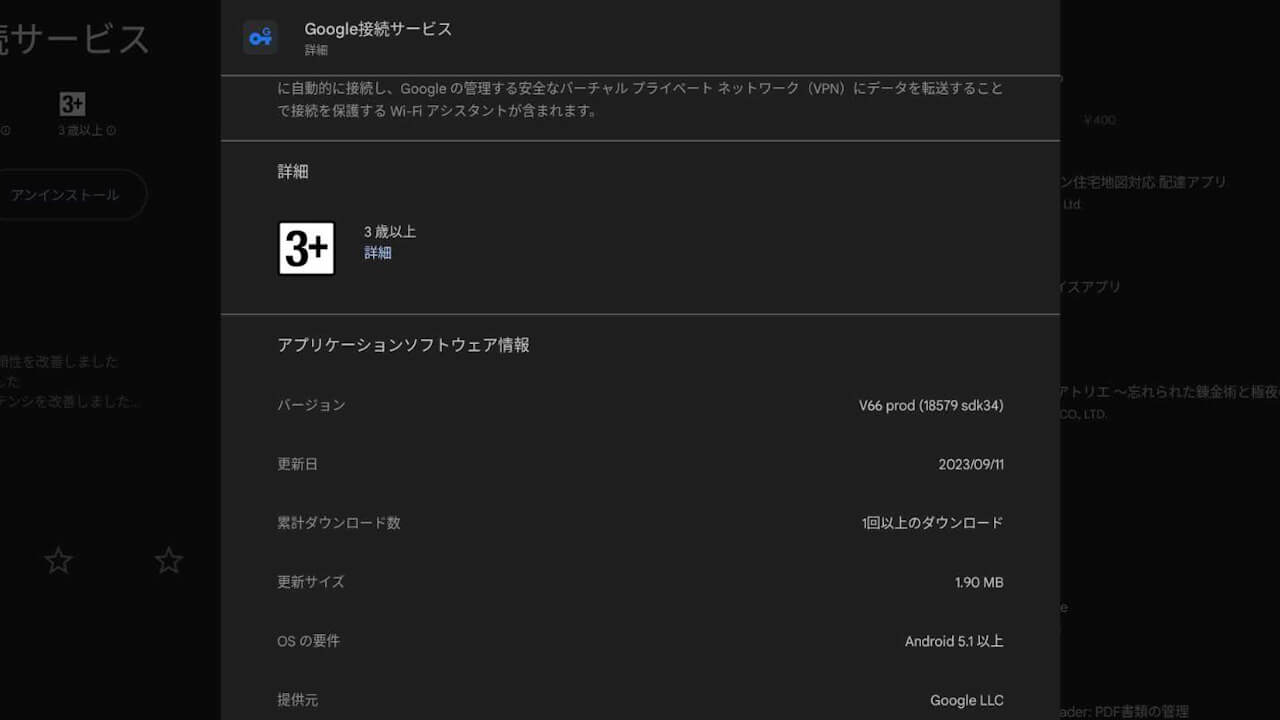This screenshot has width=1280, height=720.
Task: Open the ¥400 app listing on the right
Action: [x=1101, y=119]
